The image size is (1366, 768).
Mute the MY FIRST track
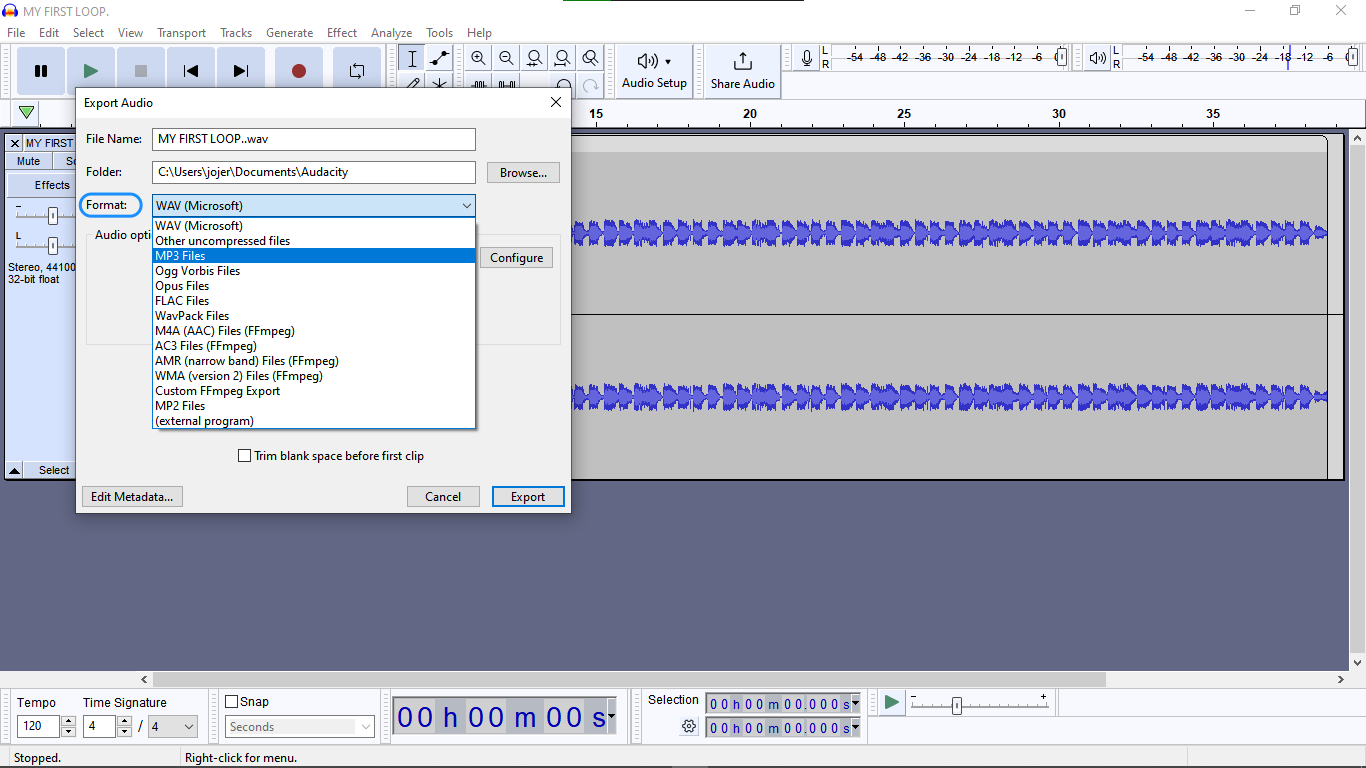[x=27, y=161]
